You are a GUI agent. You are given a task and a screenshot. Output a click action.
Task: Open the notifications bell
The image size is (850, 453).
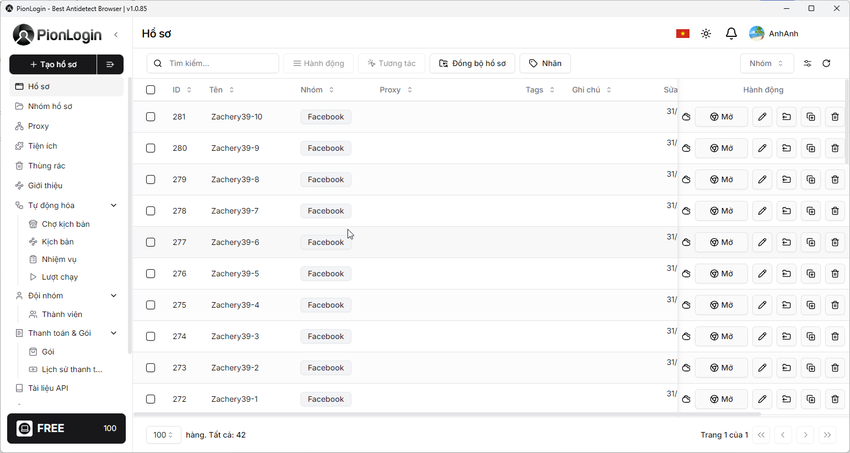pos(731,34)
